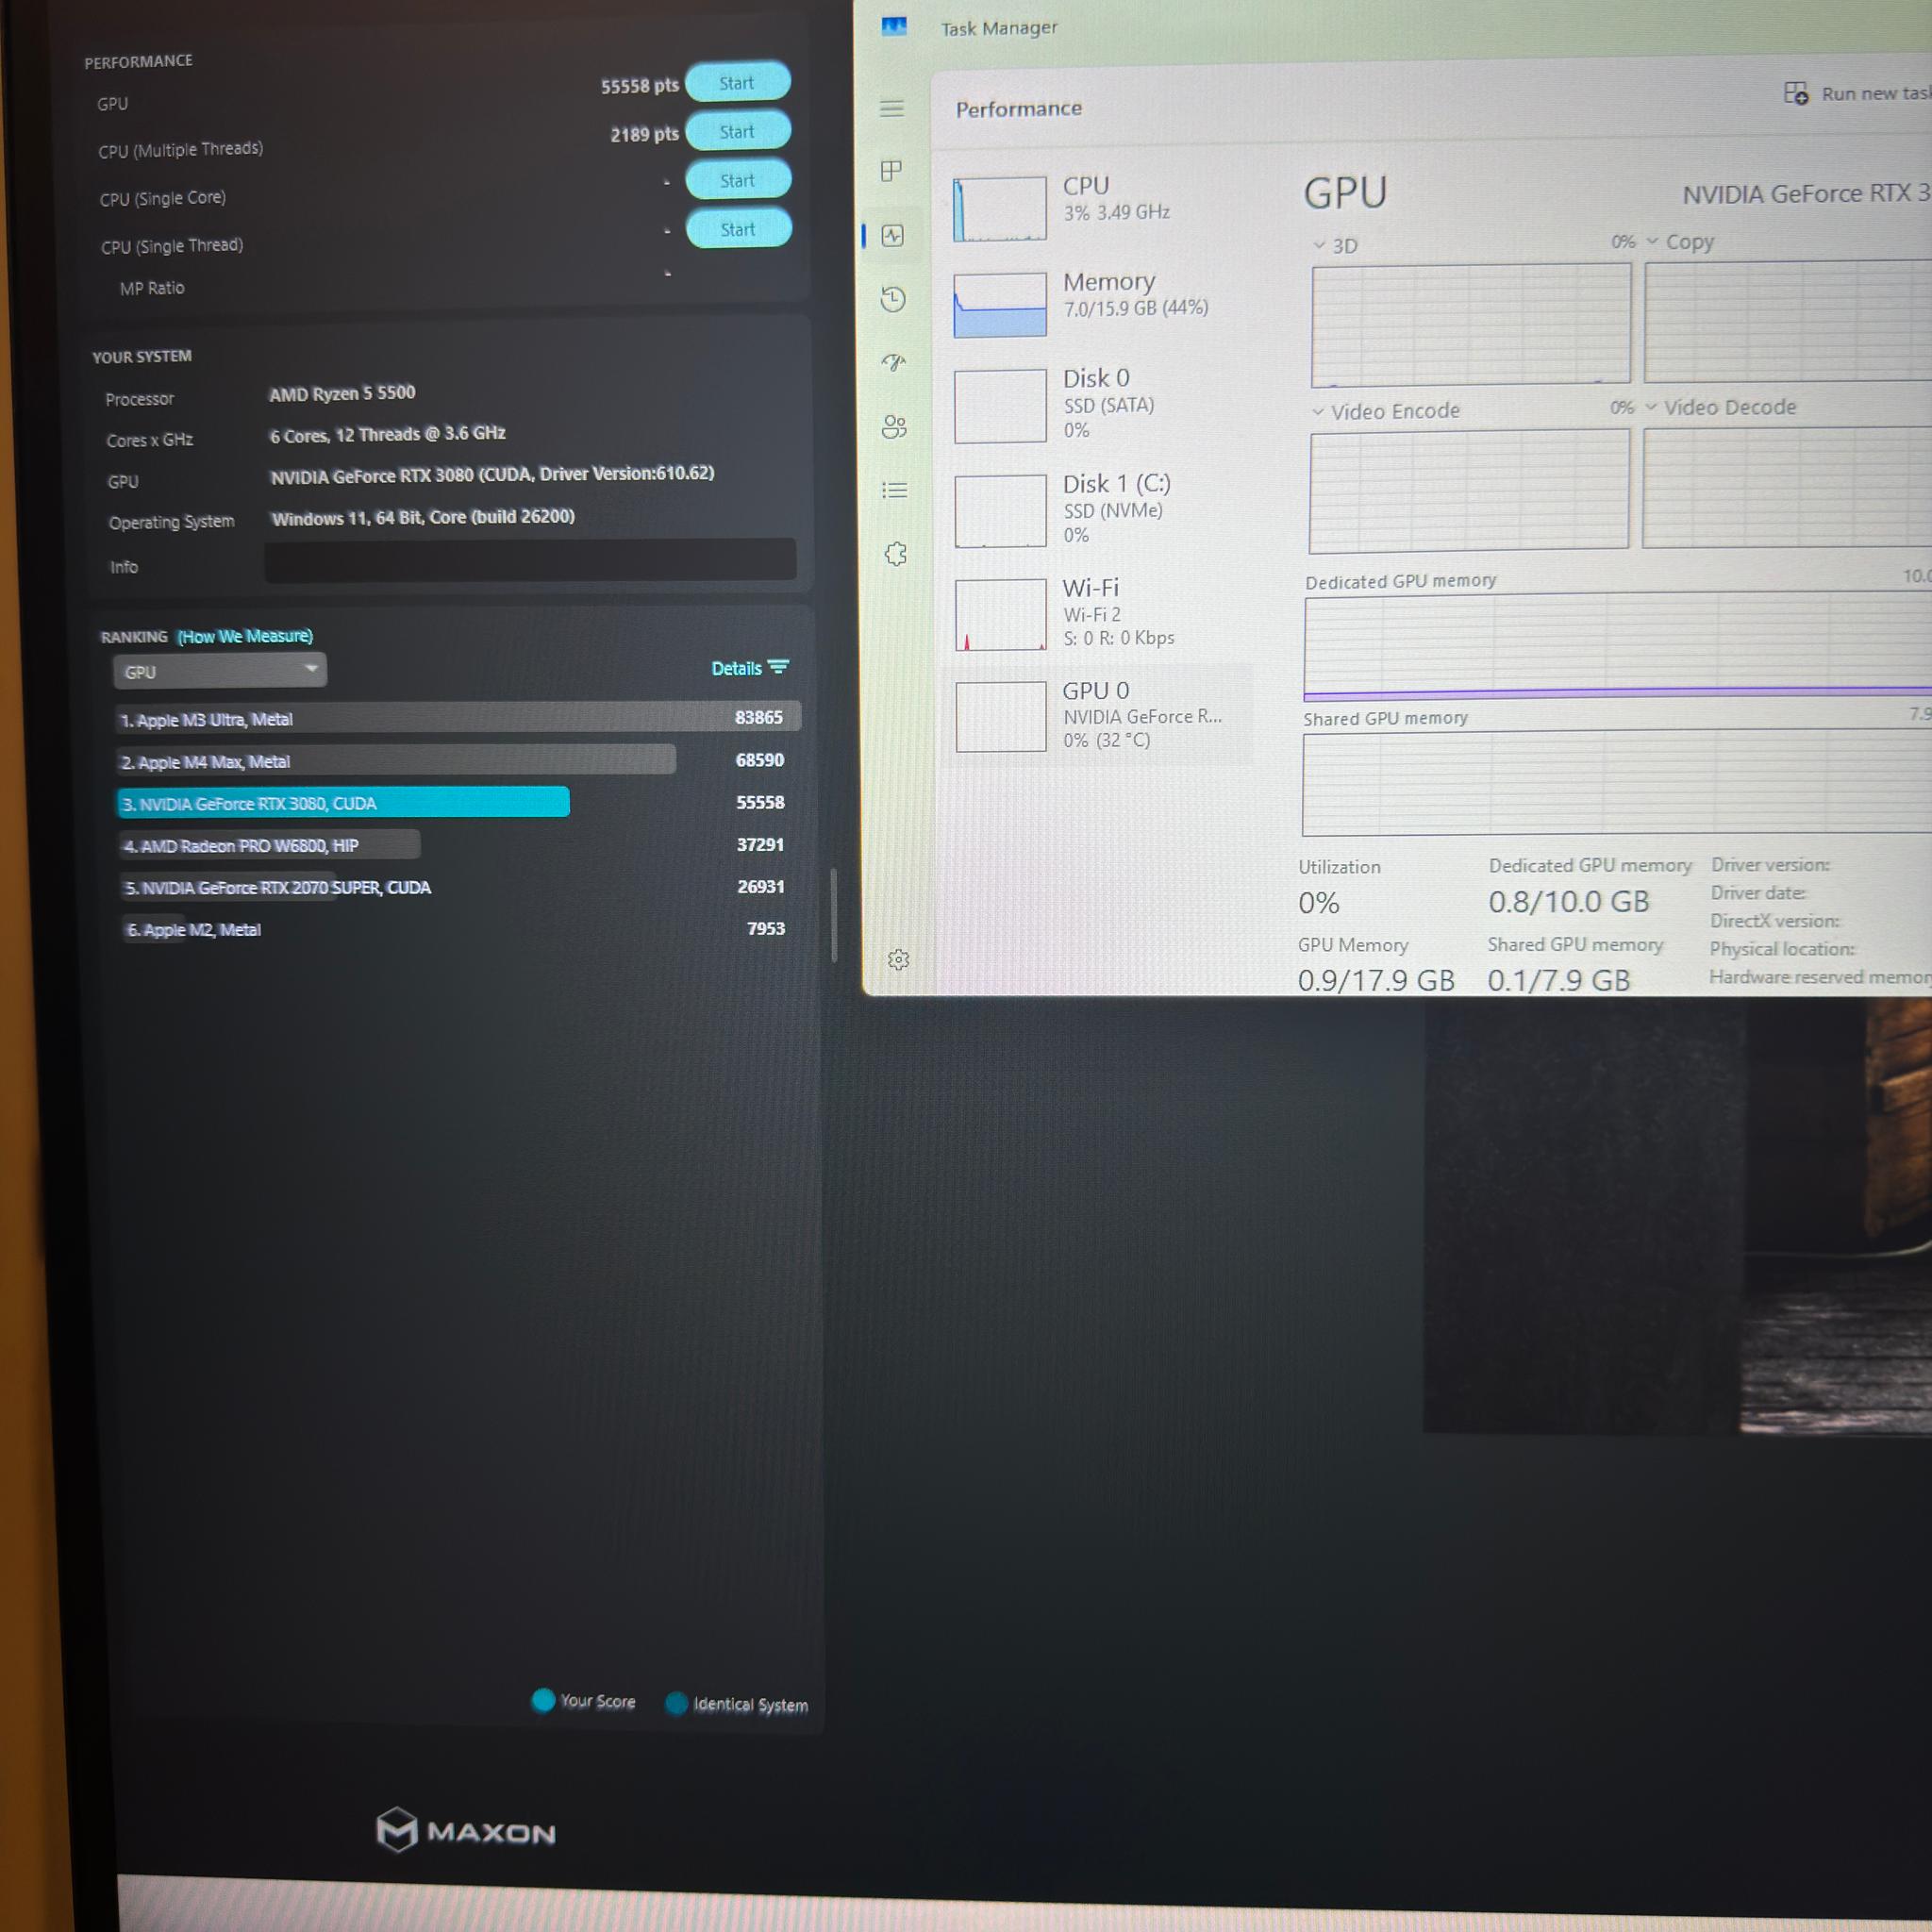
Task: Select the AMD Radeon PRO W6800, HIP row
Action: pyautogui.click(x=453, y=845)
